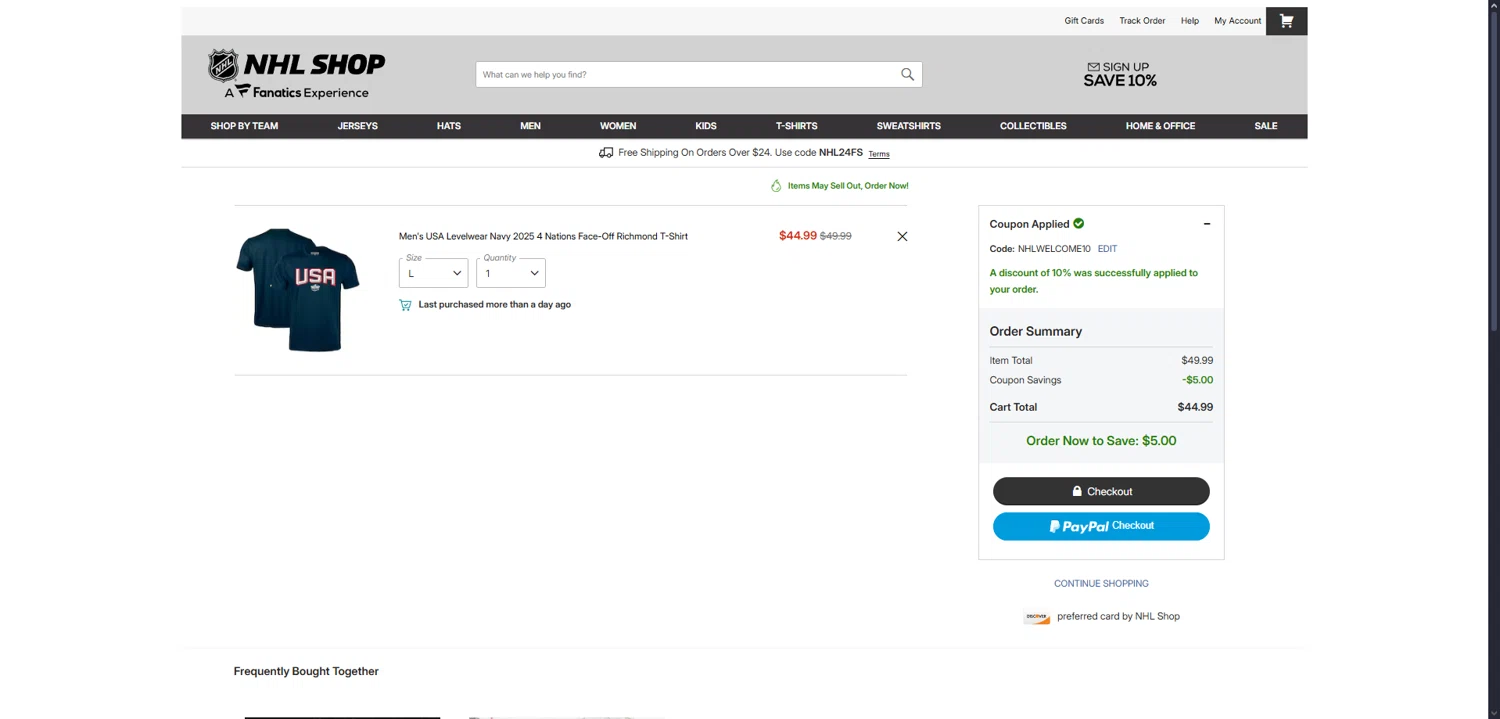
Task: Click the PayPal Checkout button
Action: (1101, 526)
